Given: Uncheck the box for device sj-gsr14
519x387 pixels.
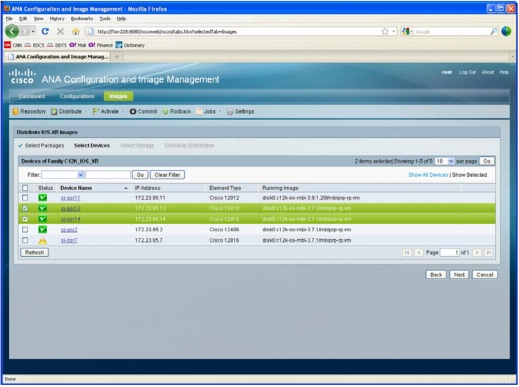Looking at the screenshot, I should (x=25, y=219).
